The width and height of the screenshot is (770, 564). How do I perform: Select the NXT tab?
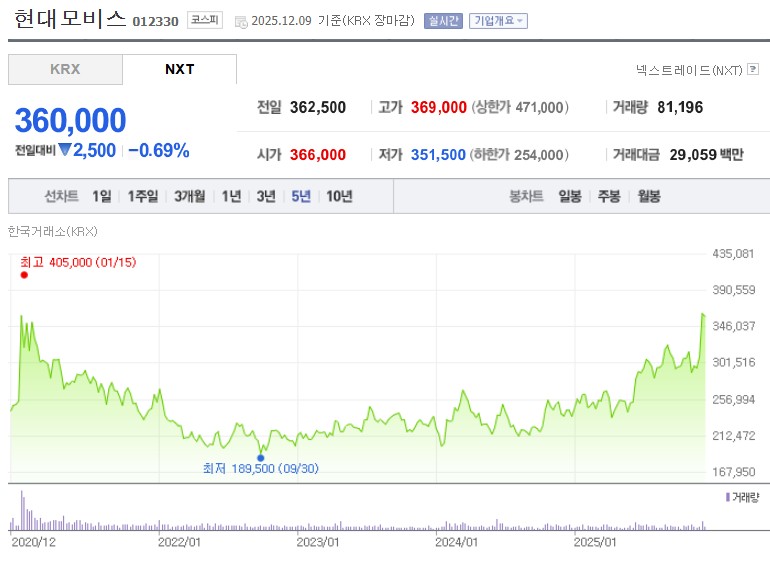point(180,69)
